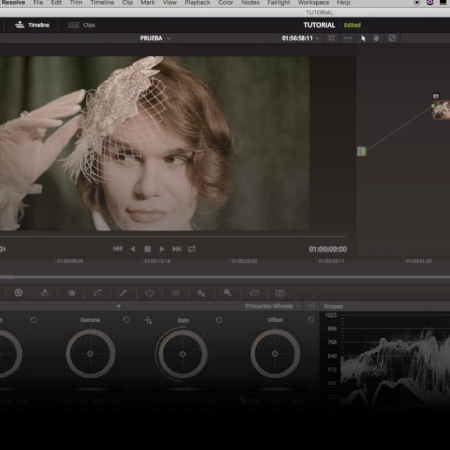This screenshot has height=450, width=450.
Task: Open the Help menu
Action: pos(343,3)
